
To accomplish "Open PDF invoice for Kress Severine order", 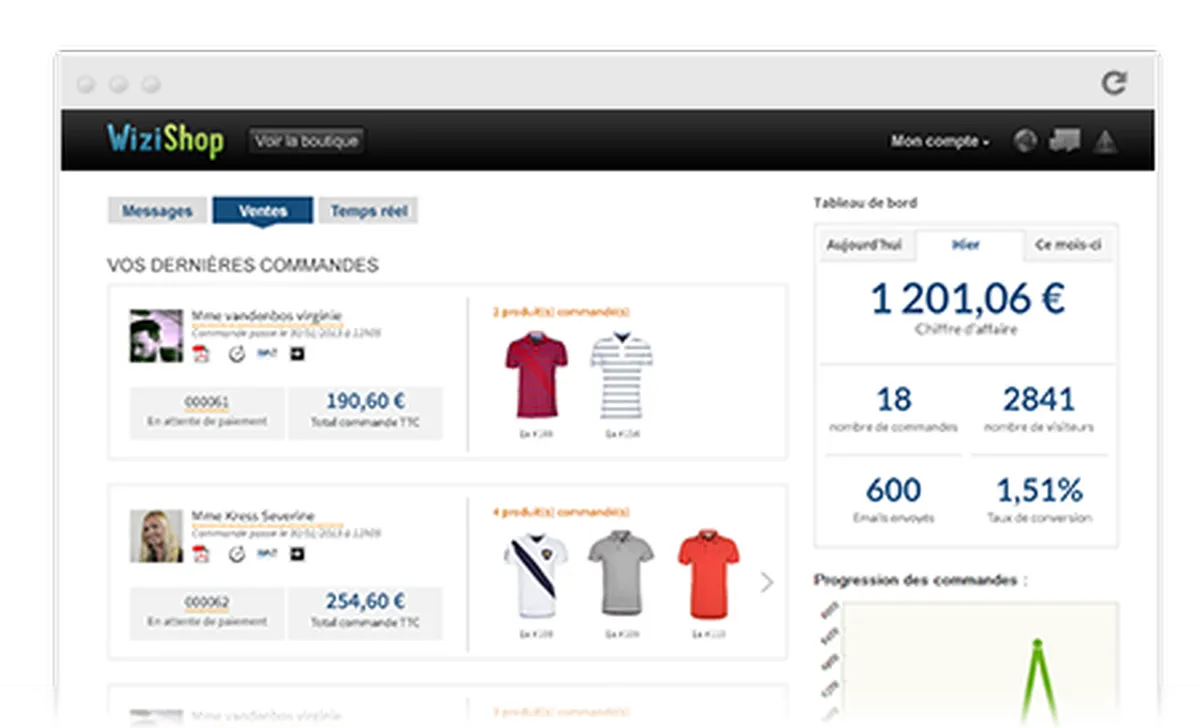I will 200,554.
